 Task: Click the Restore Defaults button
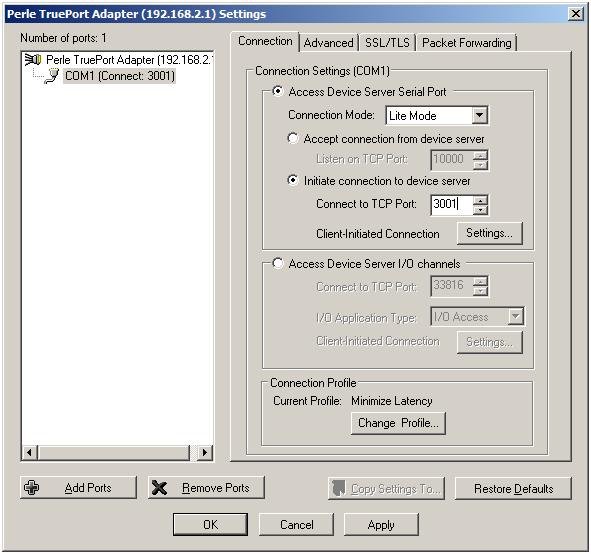click(513, 488)
